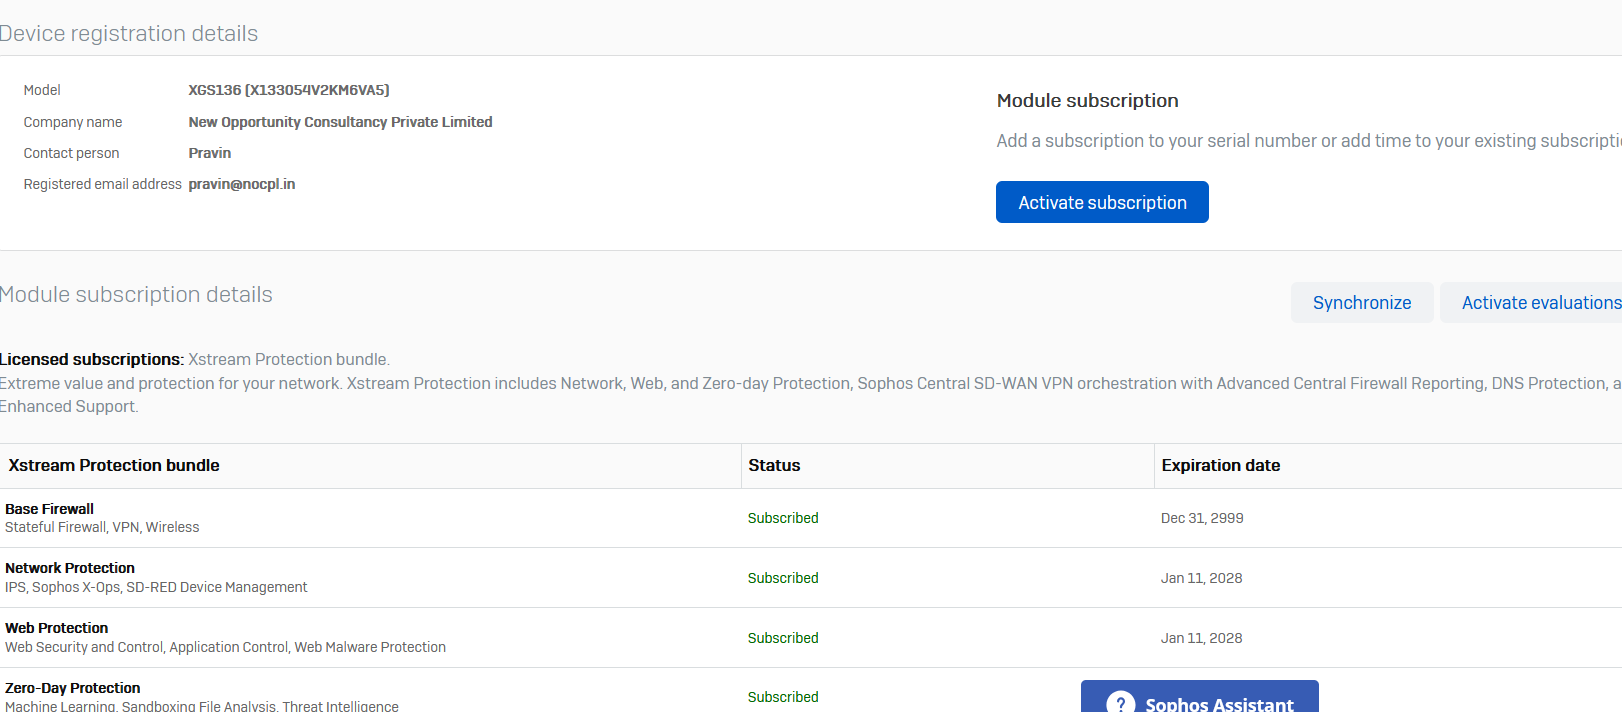The height and width of the screenshot is (712, 1622).
Task: Click the Dec 31, 2999 expiration date
Action: click(1202, 518)
